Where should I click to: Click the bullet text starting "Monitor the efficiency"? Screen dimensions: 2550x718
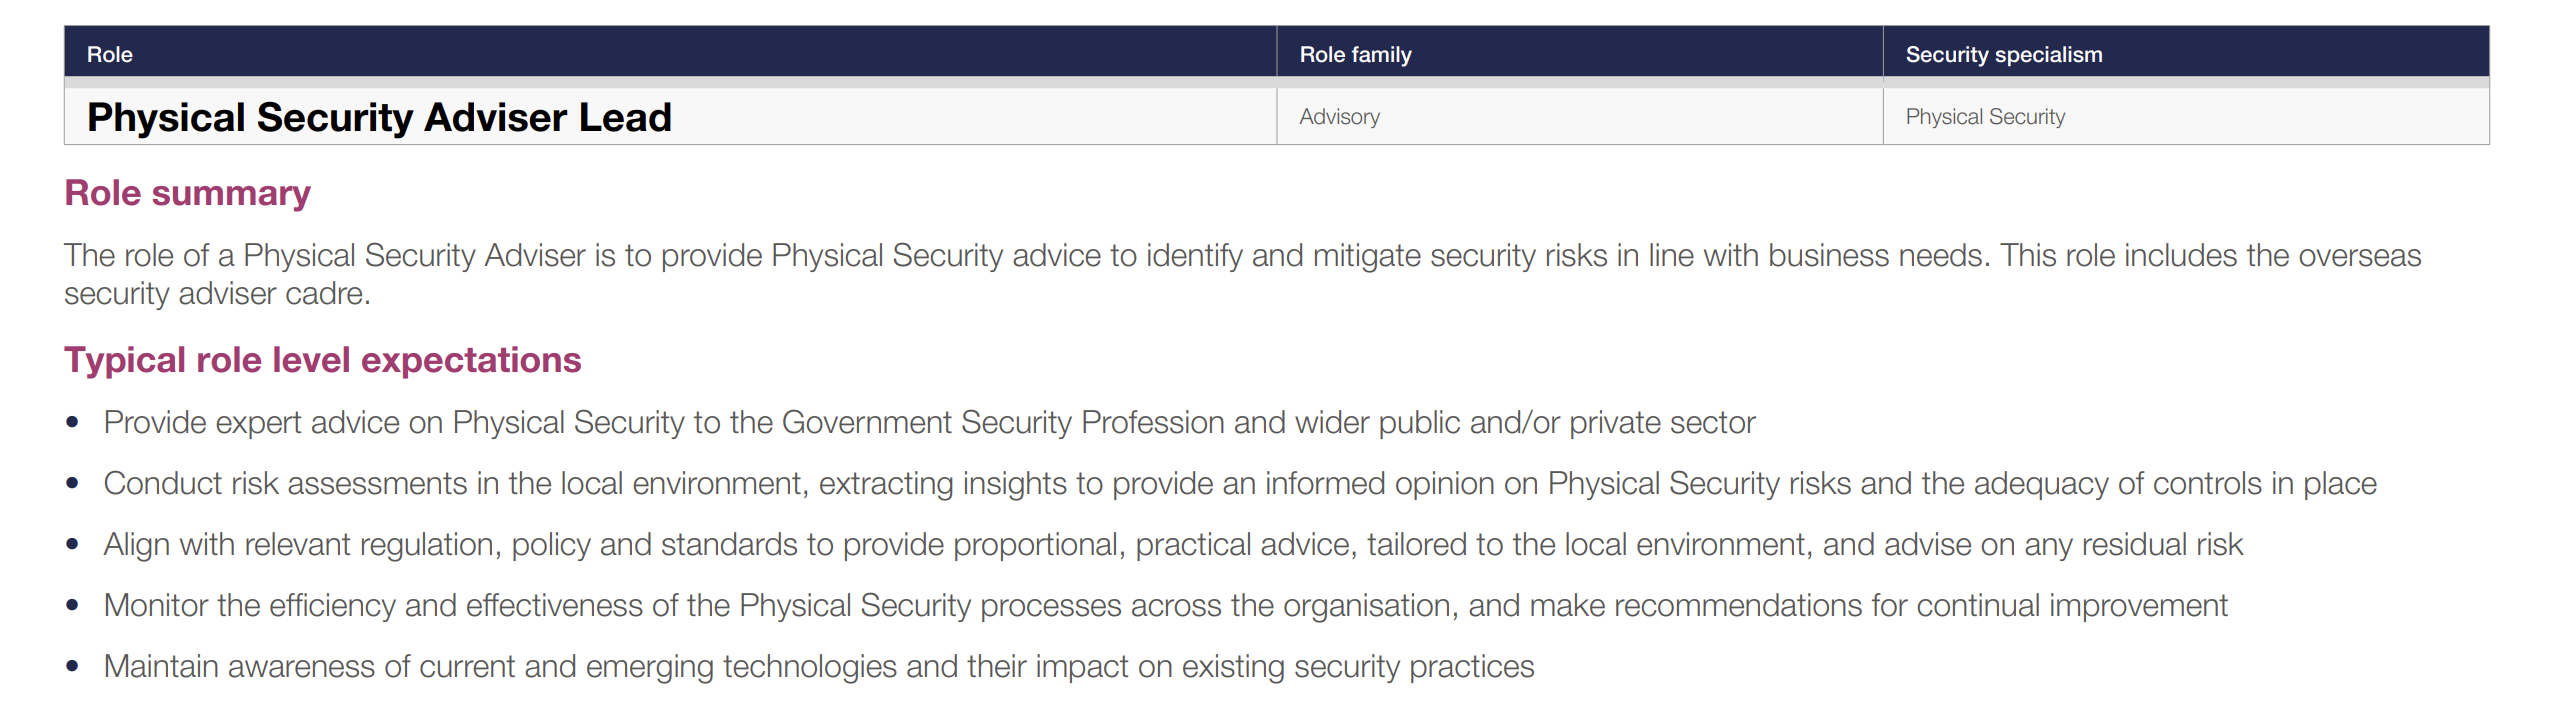[1165, 606]
